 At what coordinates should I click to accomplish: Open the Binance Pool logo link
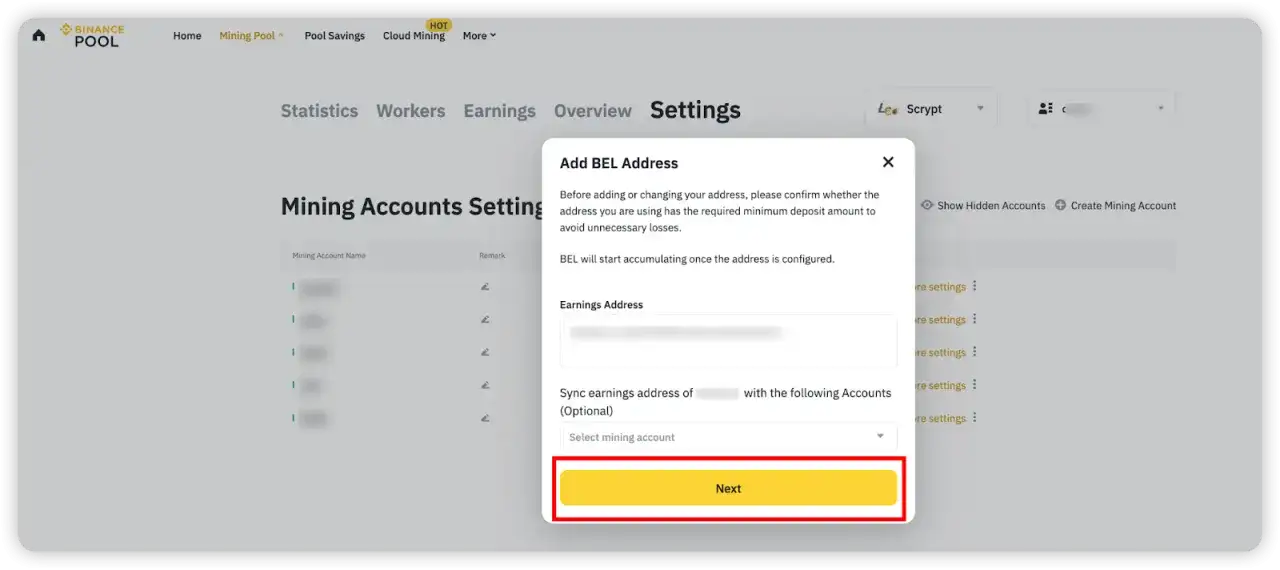(92, 36)
